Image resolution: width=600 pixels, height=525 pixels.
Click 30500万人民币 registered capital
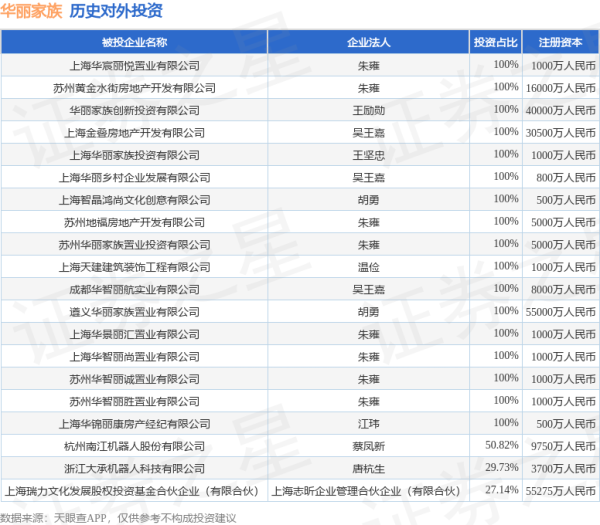[561, 133]
